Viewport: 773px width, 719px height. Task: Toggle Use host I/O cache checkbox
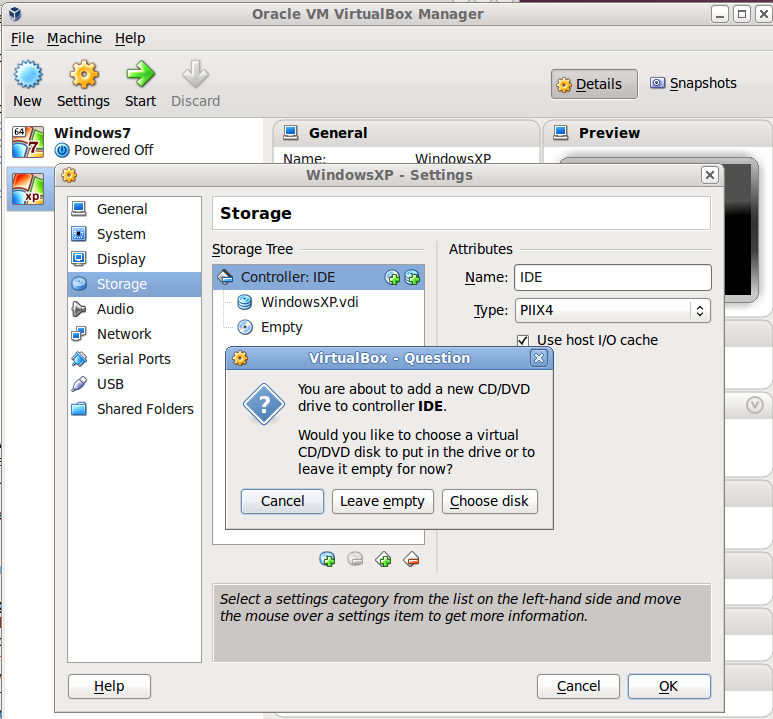(523, 340)
